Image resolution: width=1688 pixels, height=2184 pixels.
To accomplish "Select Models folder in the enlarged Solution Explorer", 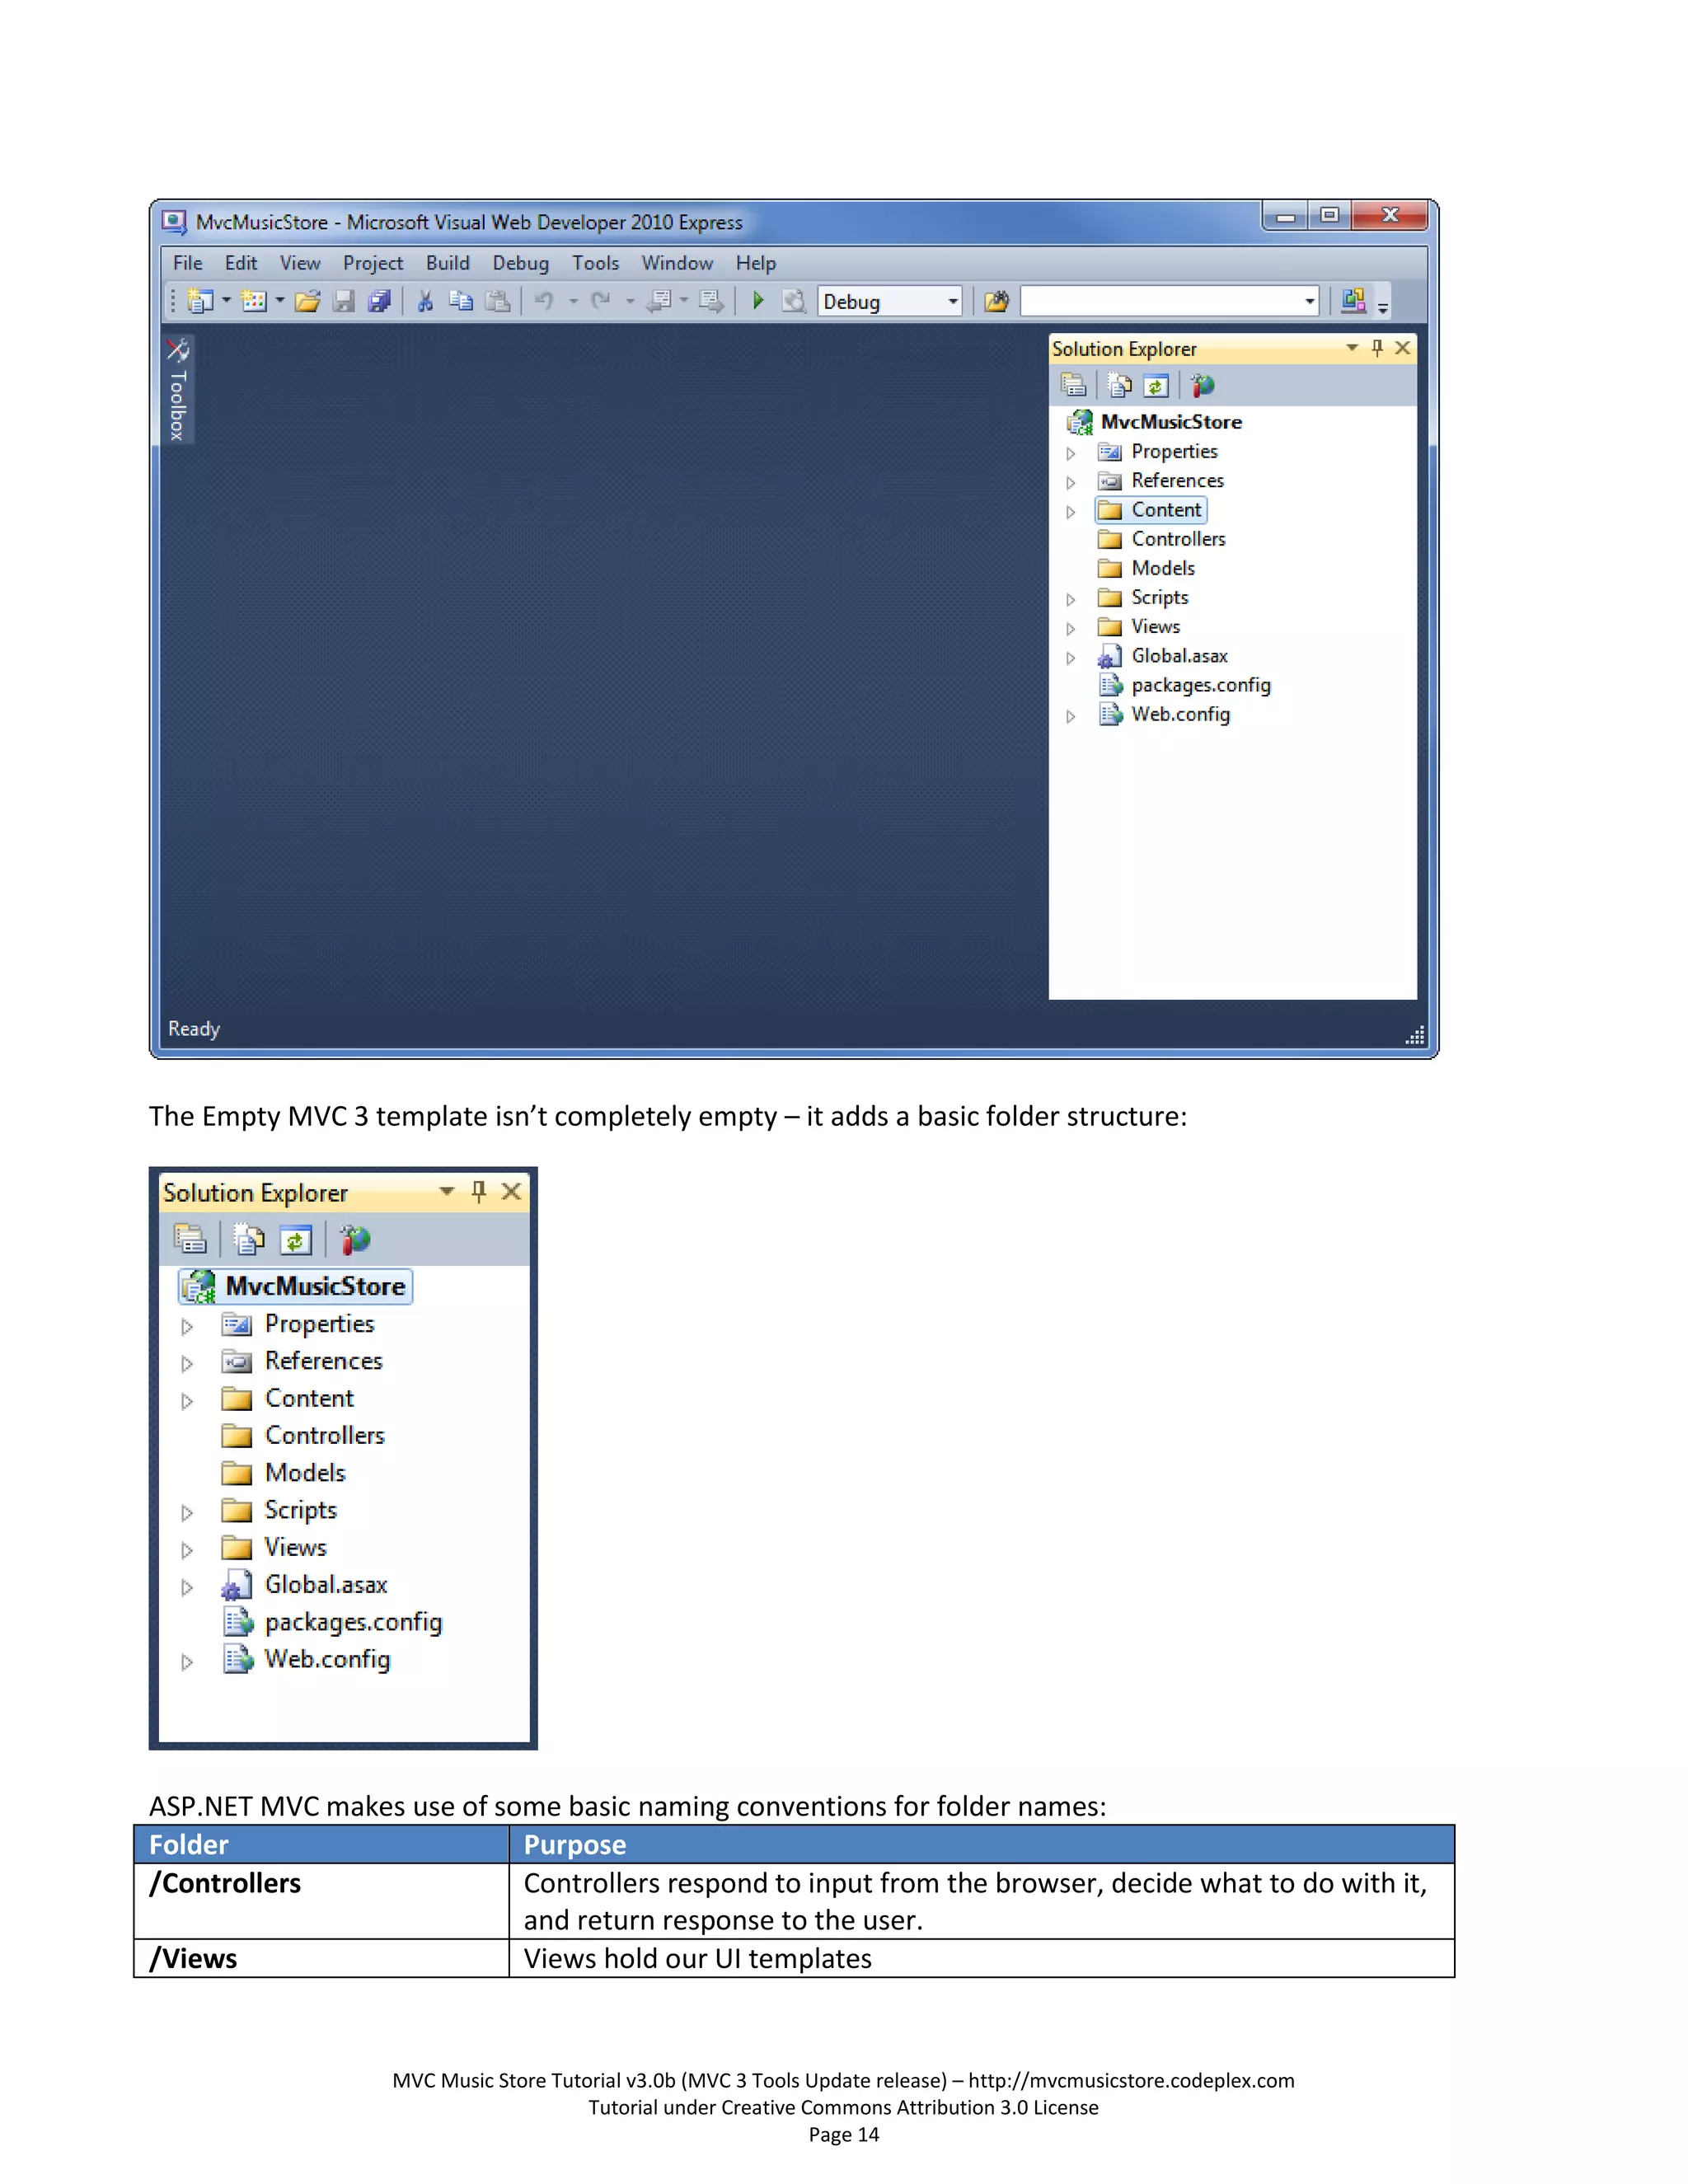I will 283,1473.
